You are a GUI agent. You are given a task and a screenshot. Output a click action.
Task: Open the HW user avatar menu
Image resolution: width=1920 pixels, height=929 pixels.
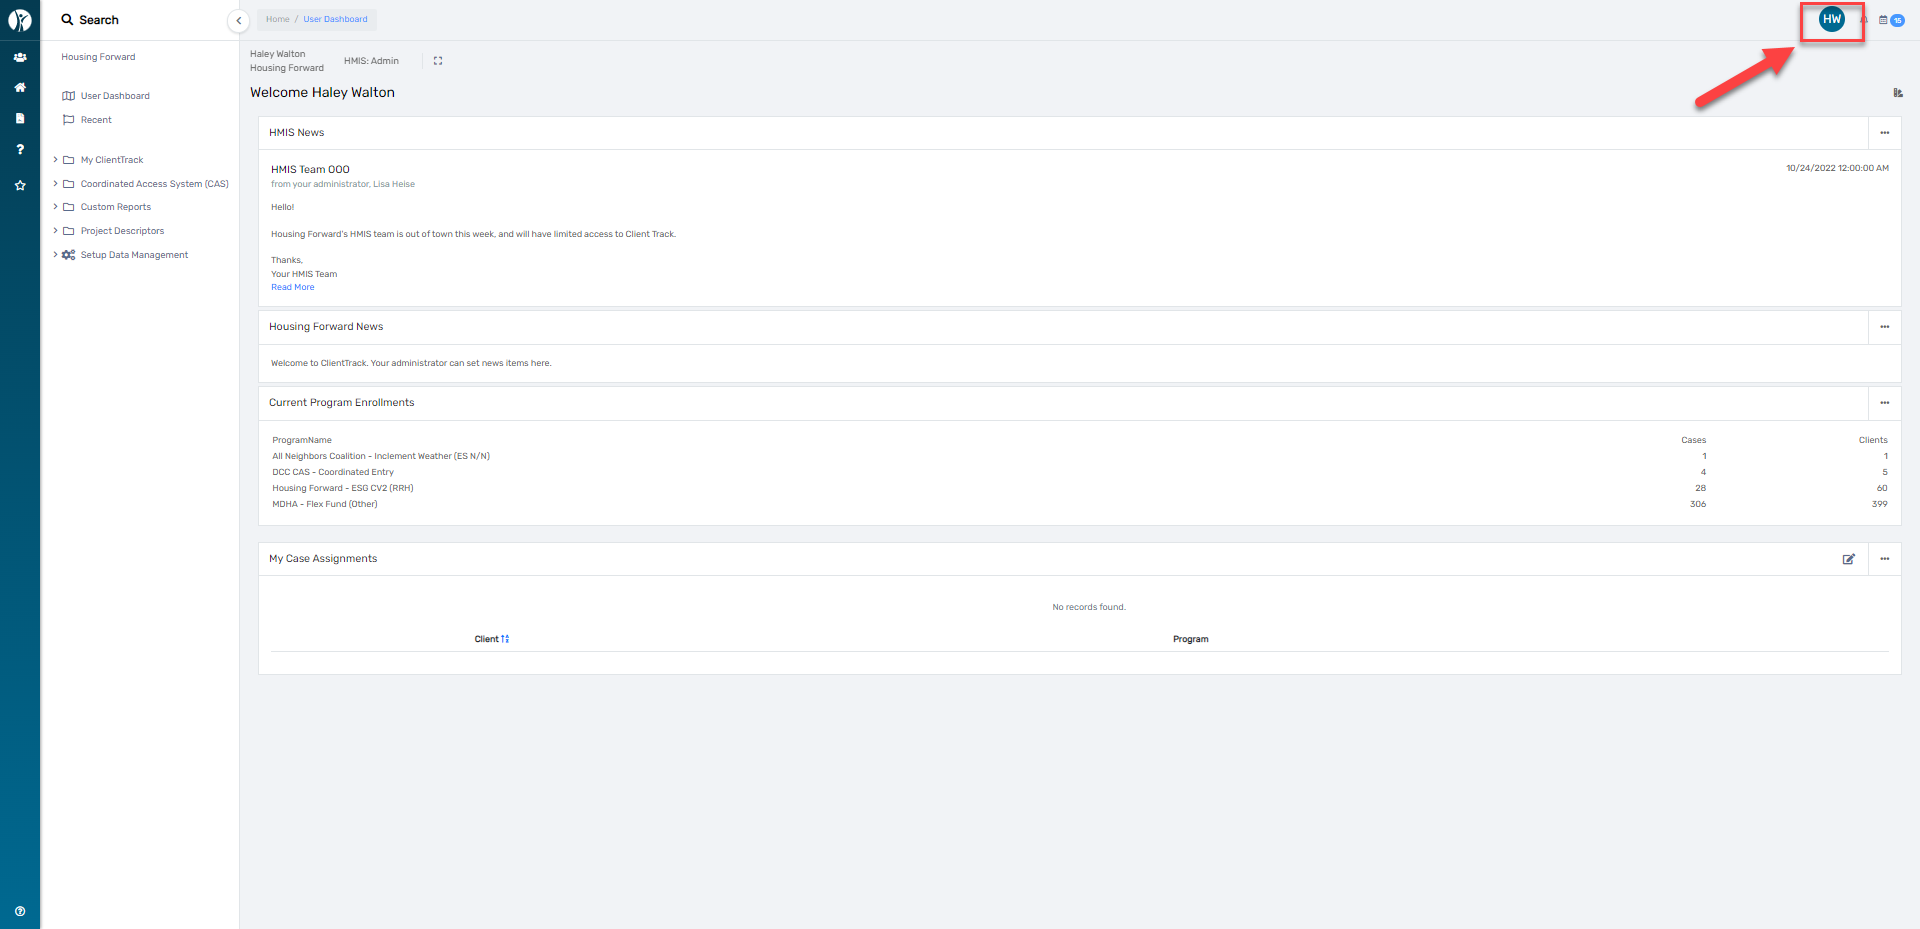1831,19
